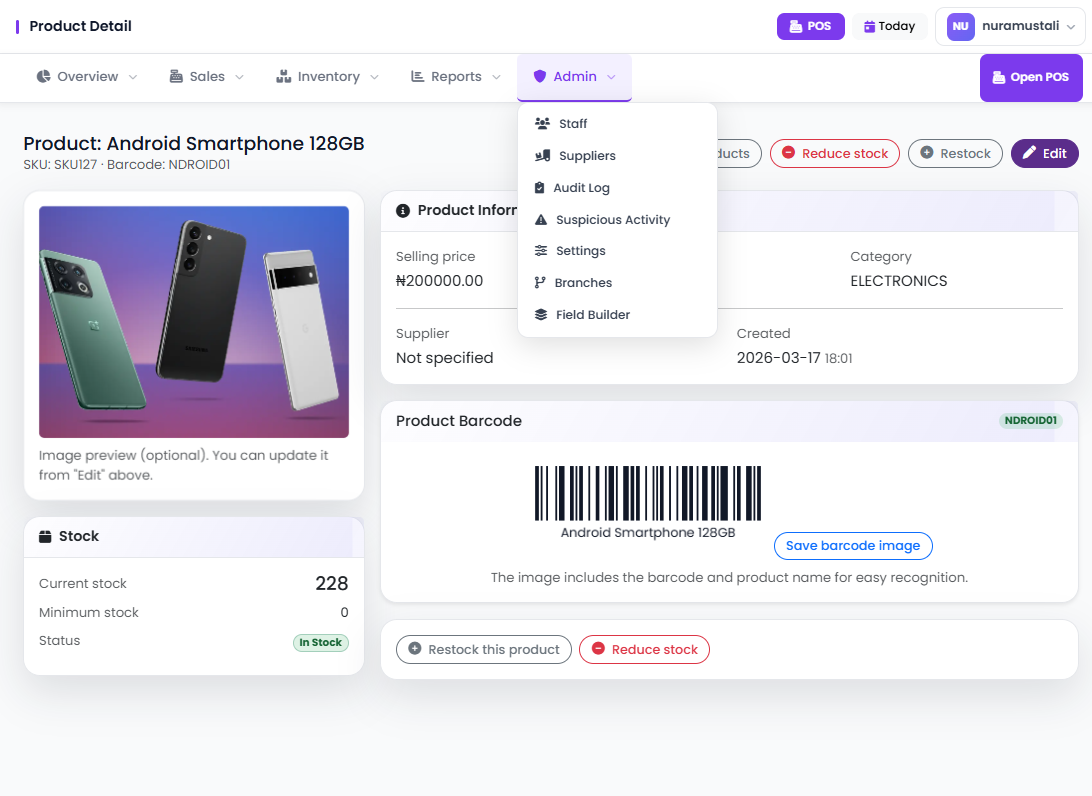The height and width of the screenshot is (796, 1092).
Task: Click the Suspicious Activity warning icon
Action: point(541,220)
